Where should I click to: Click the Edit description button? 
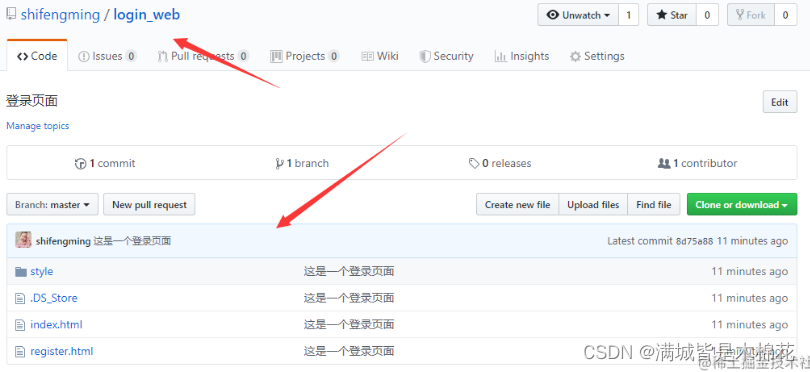[780, 102]
